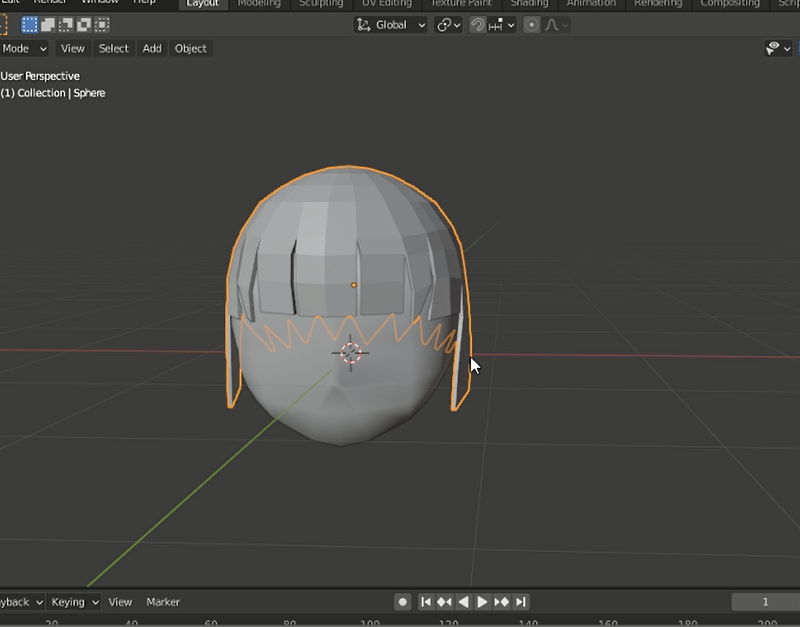Toggle the auto keying record button
Image resolution: width=800 pixels, height=627 pixels.
[x=403, y=602]
